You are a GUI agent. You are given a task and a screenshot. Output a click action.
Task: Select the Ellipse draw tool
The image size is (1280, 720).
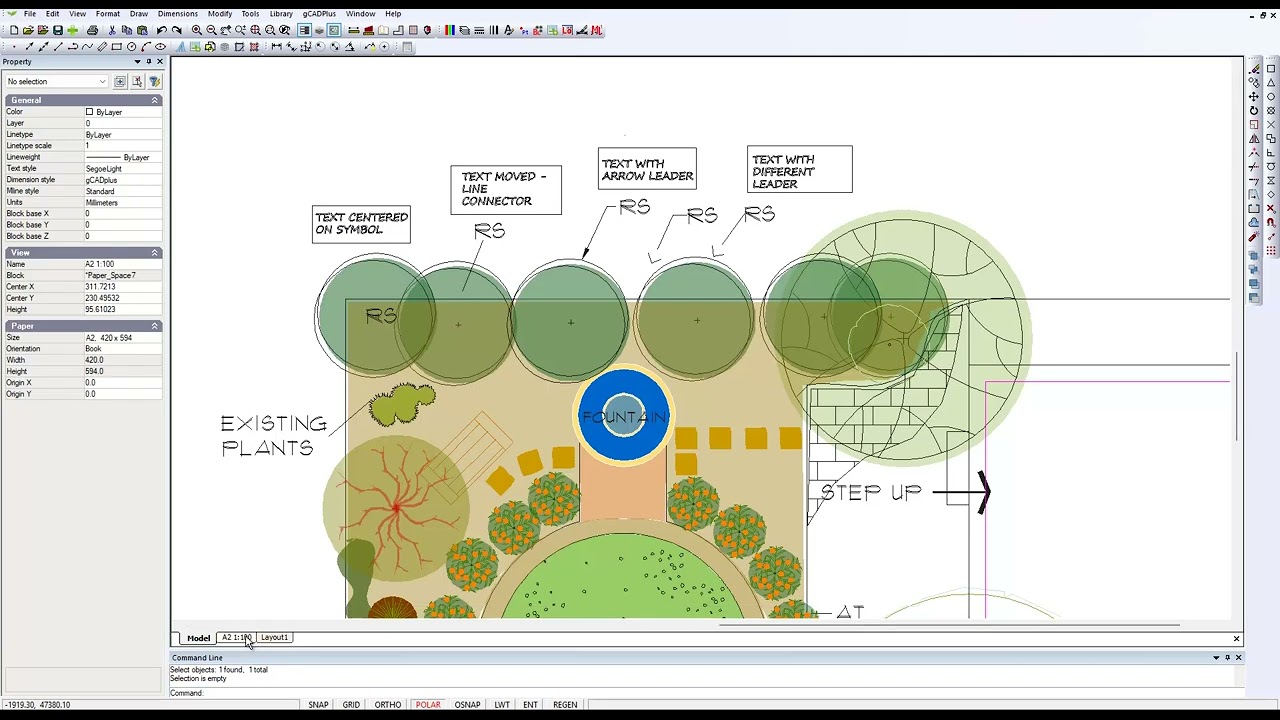click(x=160, y=47)
